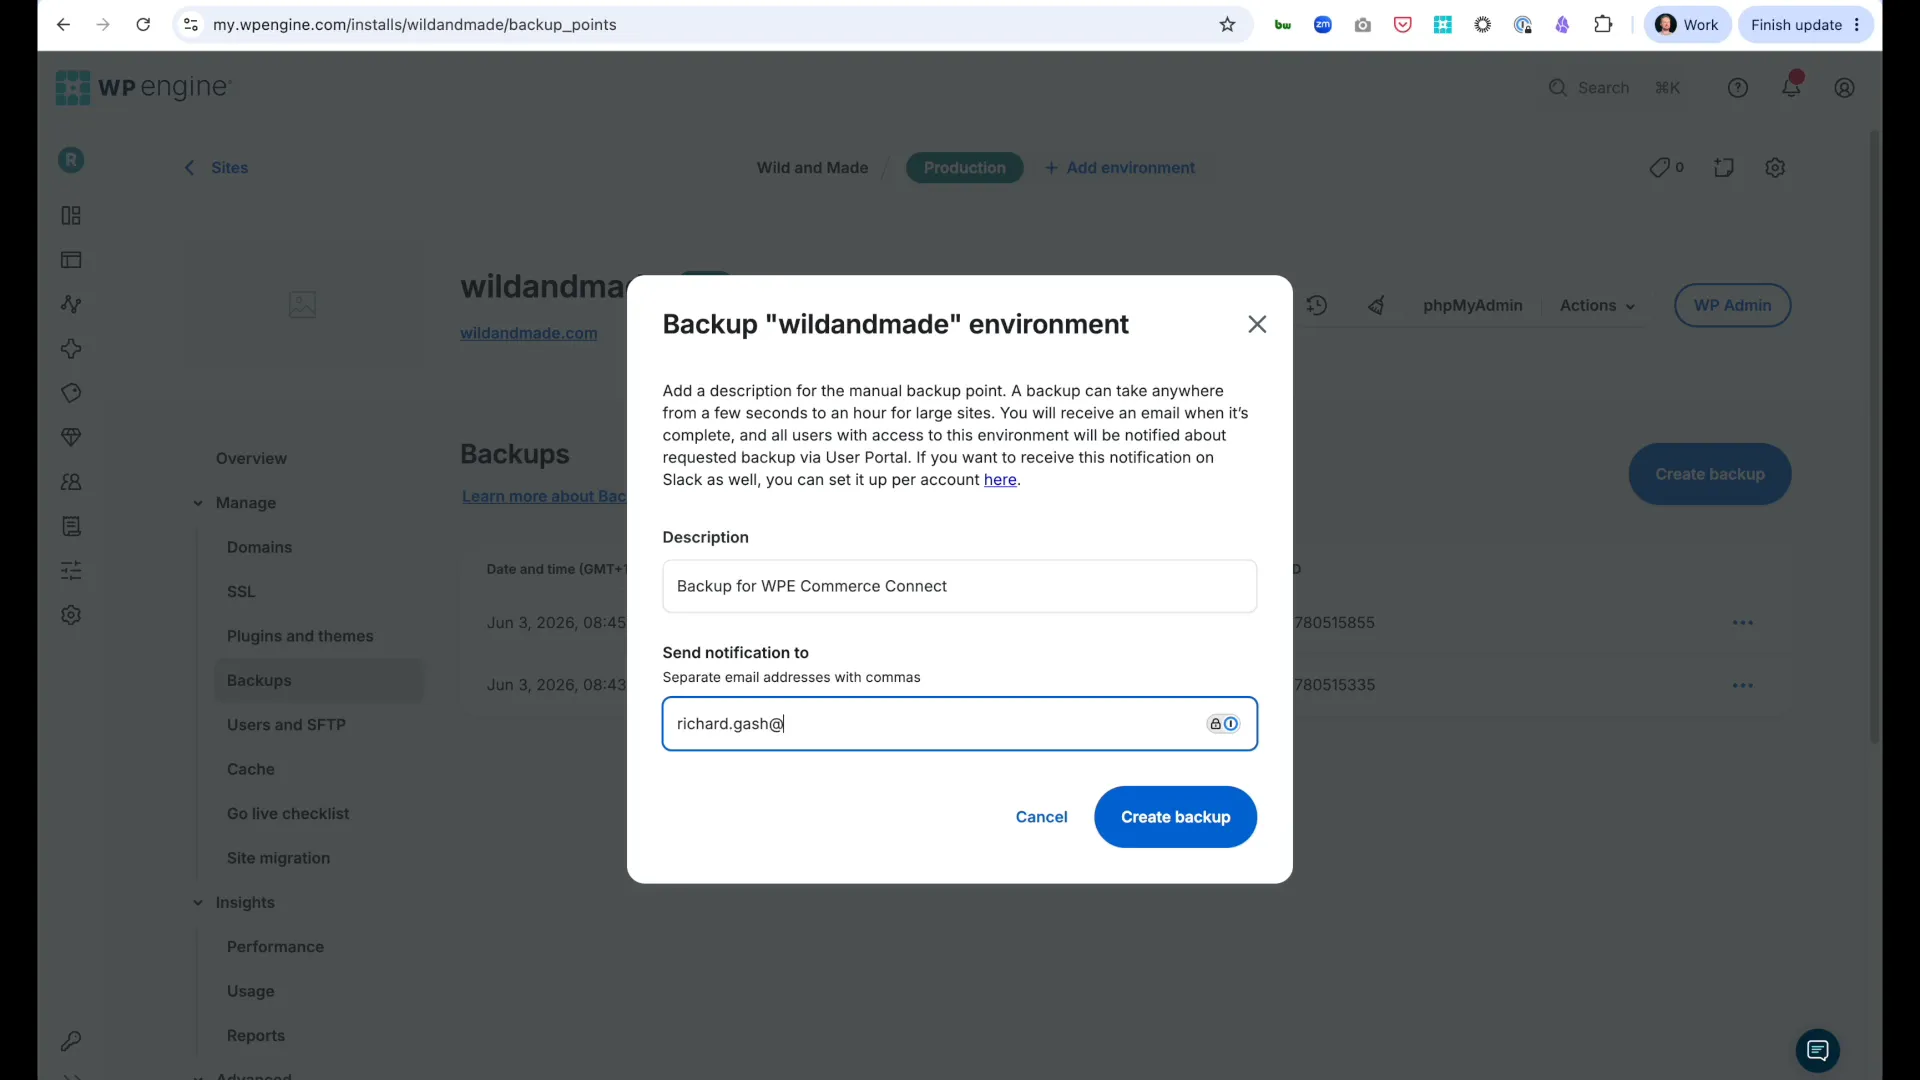
Task: Open the Overview menu item
Action: [x=251, y=458]
